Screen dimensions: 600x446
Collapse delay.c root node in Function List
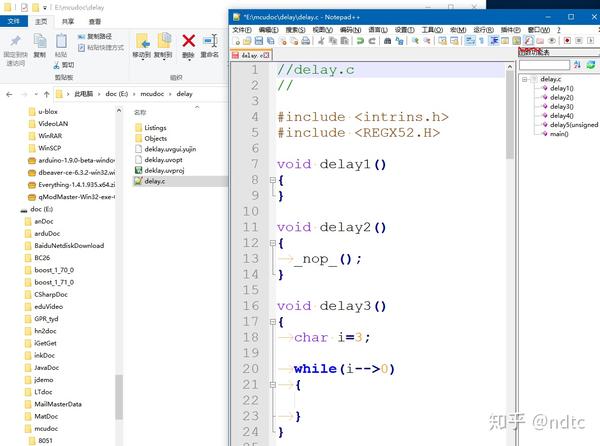[x=524, y=79]
